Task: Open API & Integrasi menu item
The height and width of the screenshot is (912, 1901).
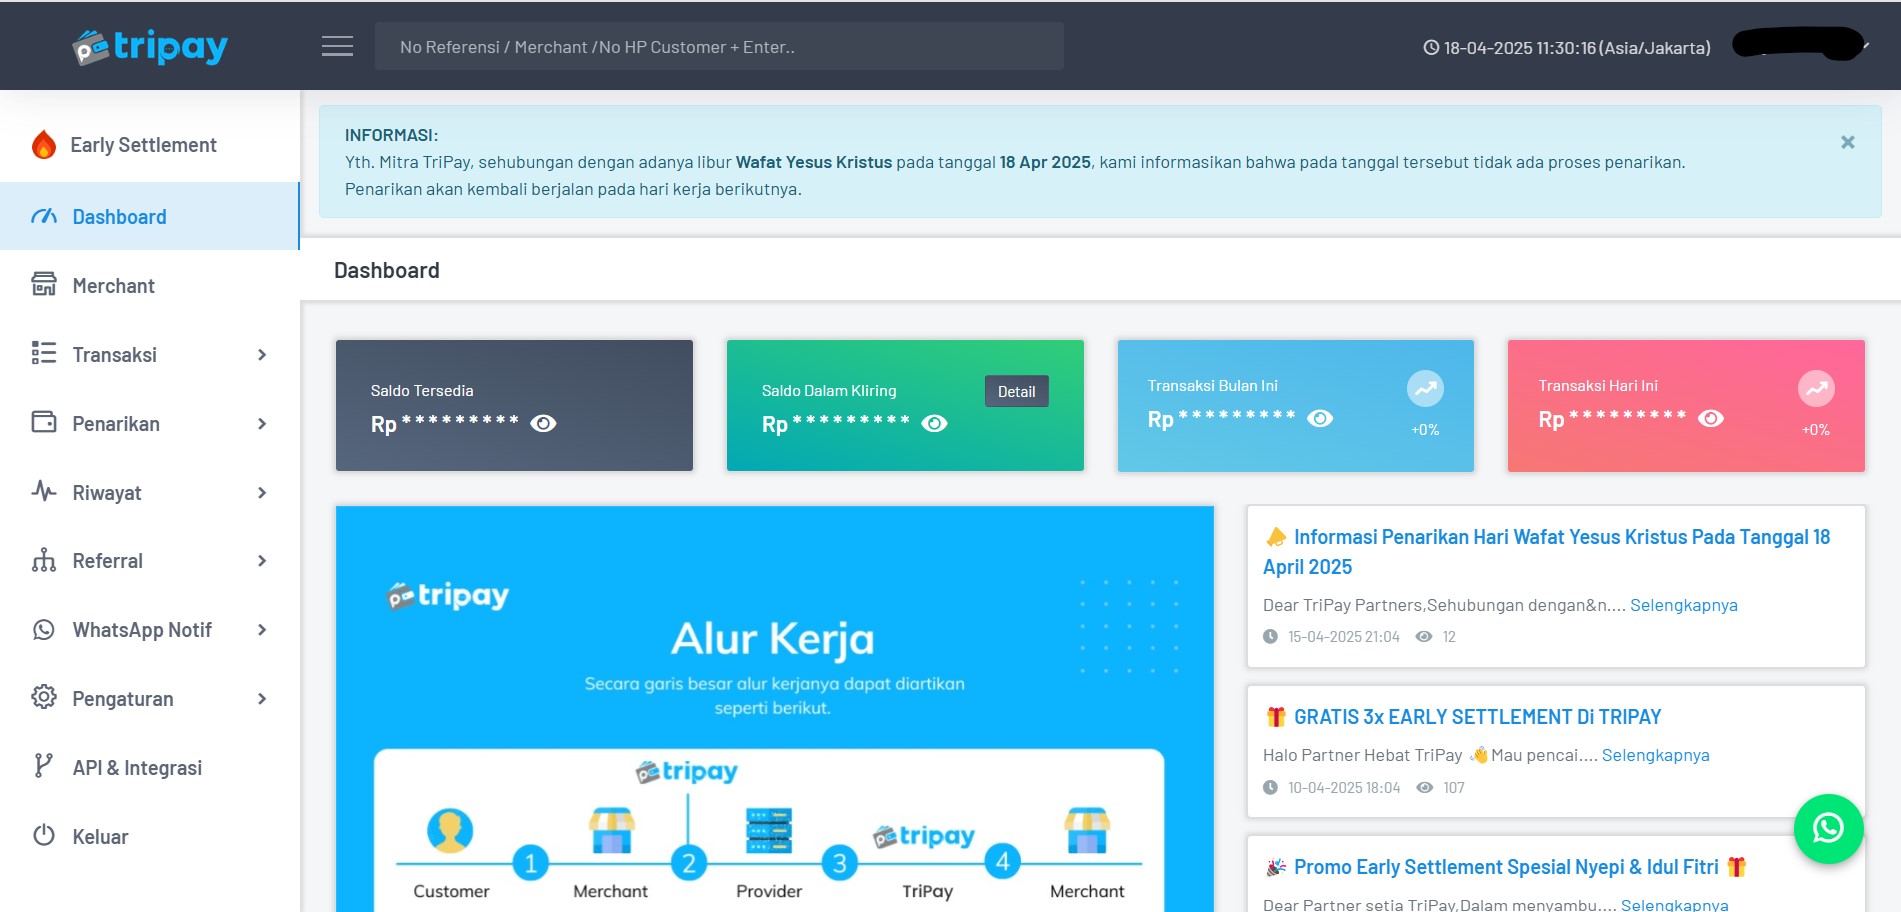Action: click(150, 768)
